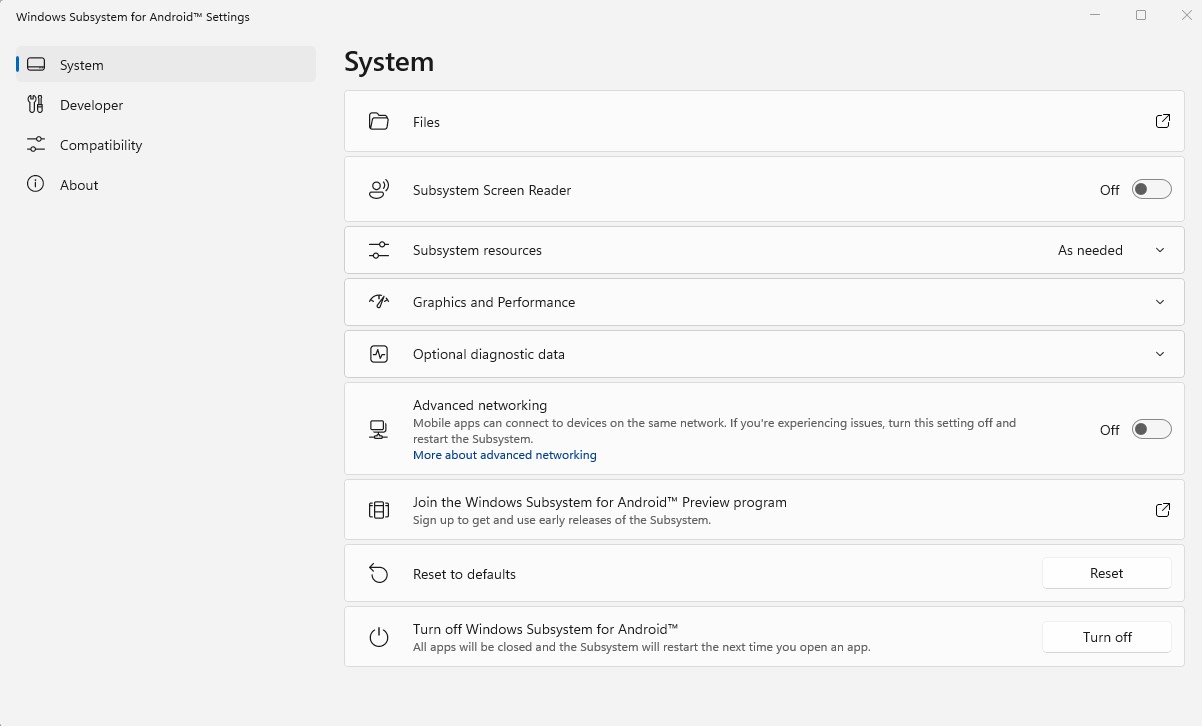The height and width of the screenshot is (726, 1202).
Task: Open Preview program via external link icon
Action: point(1162,510)
